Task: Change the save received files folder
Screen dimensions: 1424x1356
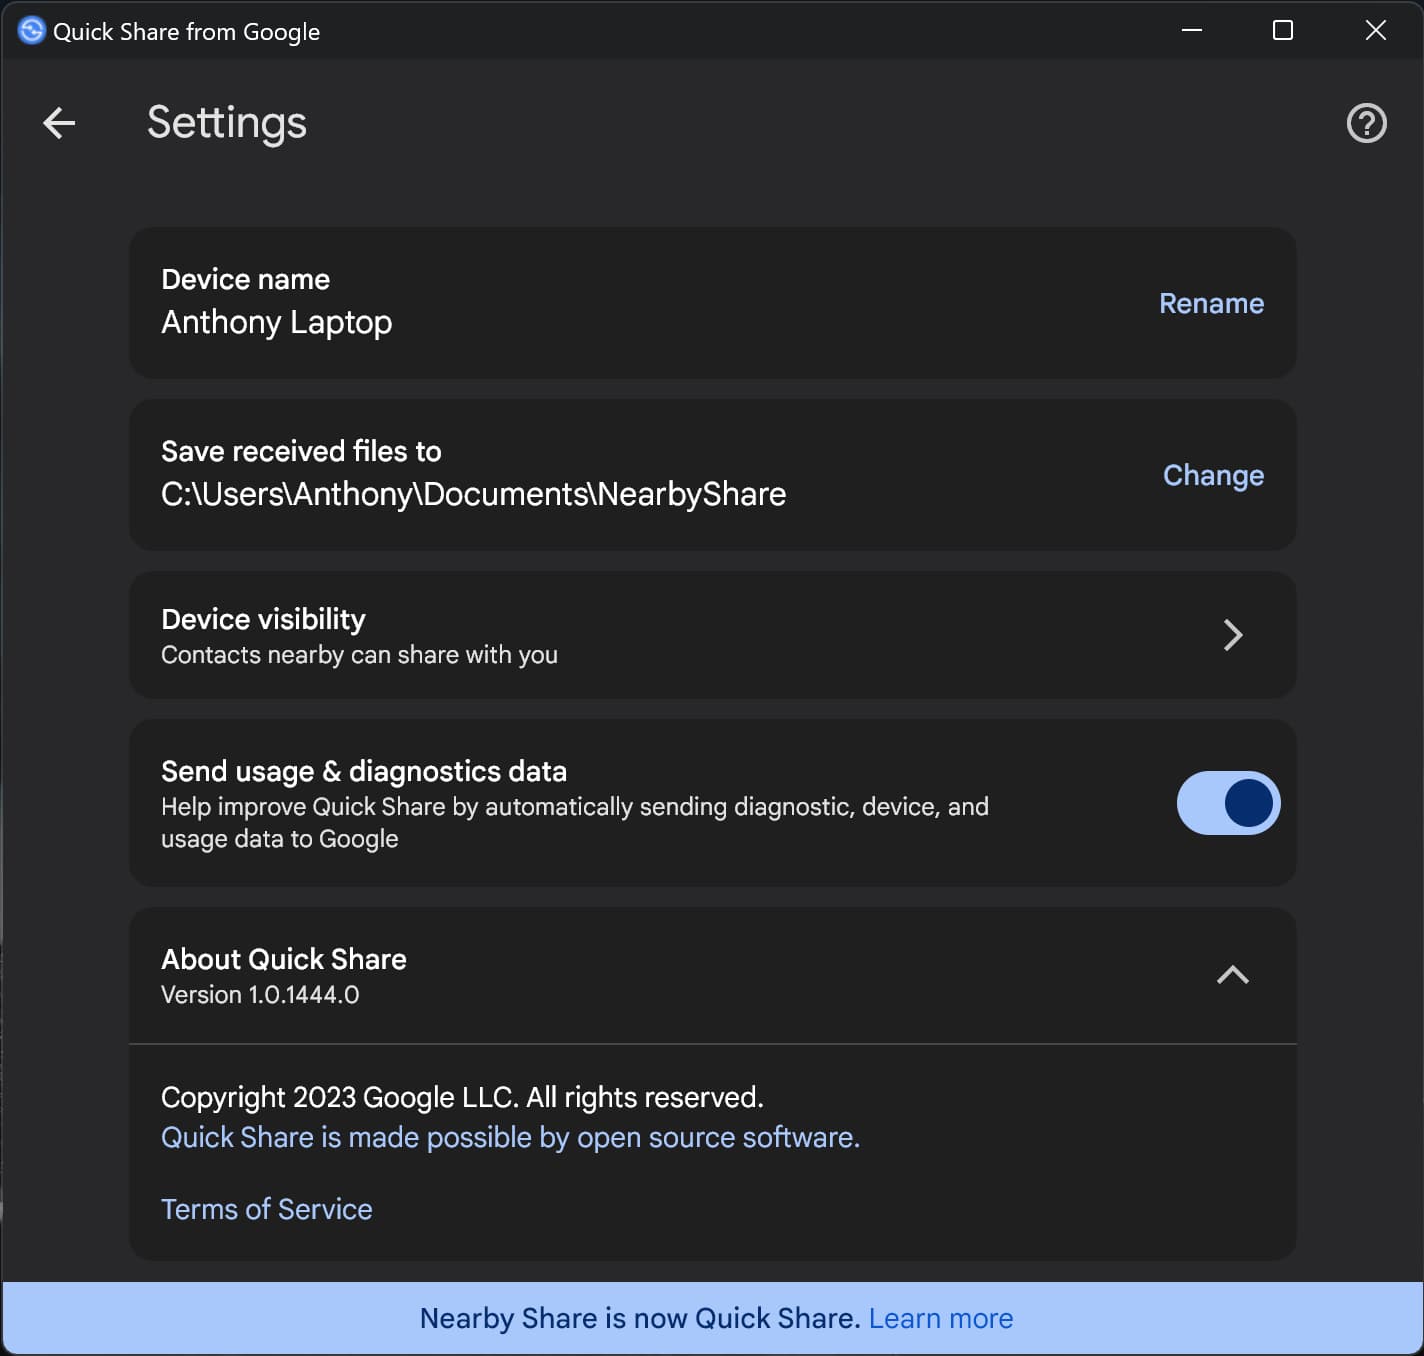Action: [1213, 475]
